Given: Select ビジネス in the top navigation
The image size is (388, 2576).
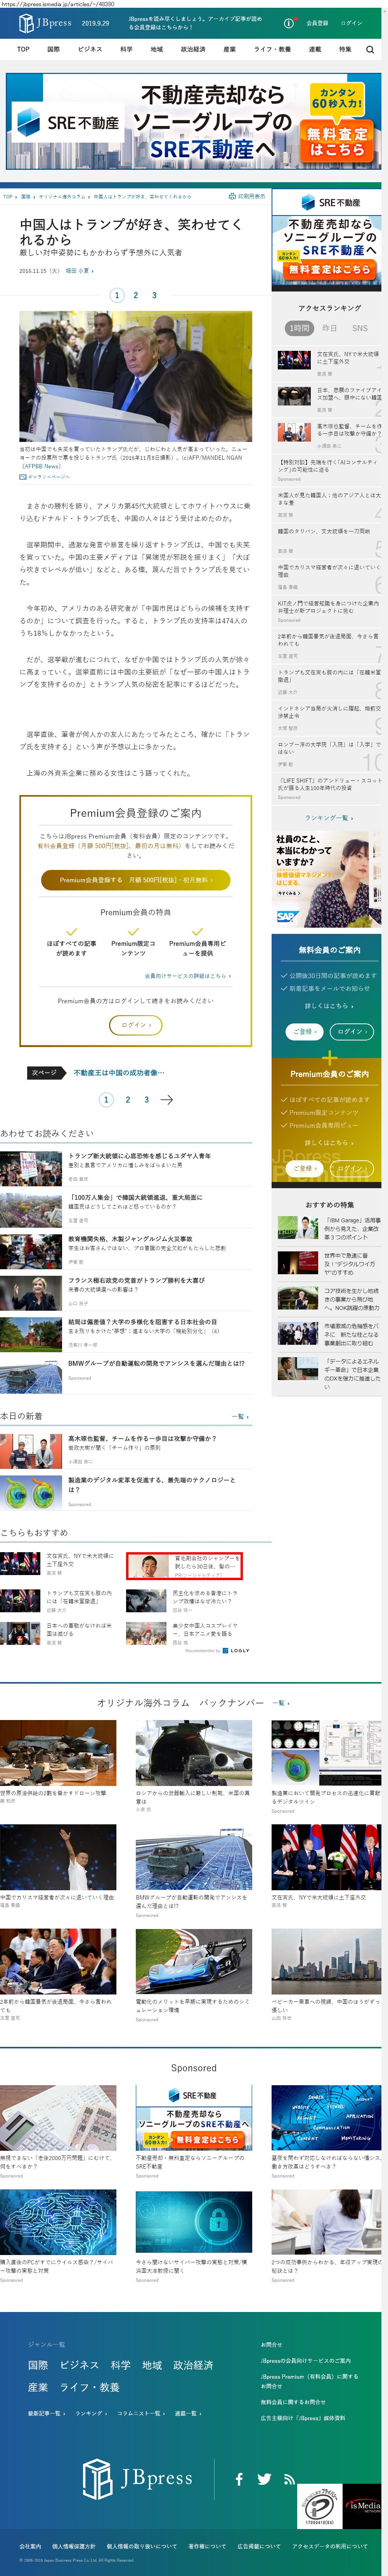Looking at the screenshot, I should (90, 49).
